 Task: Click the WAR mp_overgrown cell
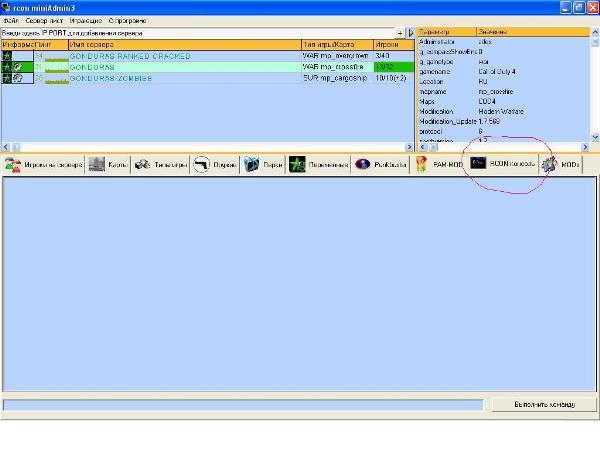click(x=336, y=56)
